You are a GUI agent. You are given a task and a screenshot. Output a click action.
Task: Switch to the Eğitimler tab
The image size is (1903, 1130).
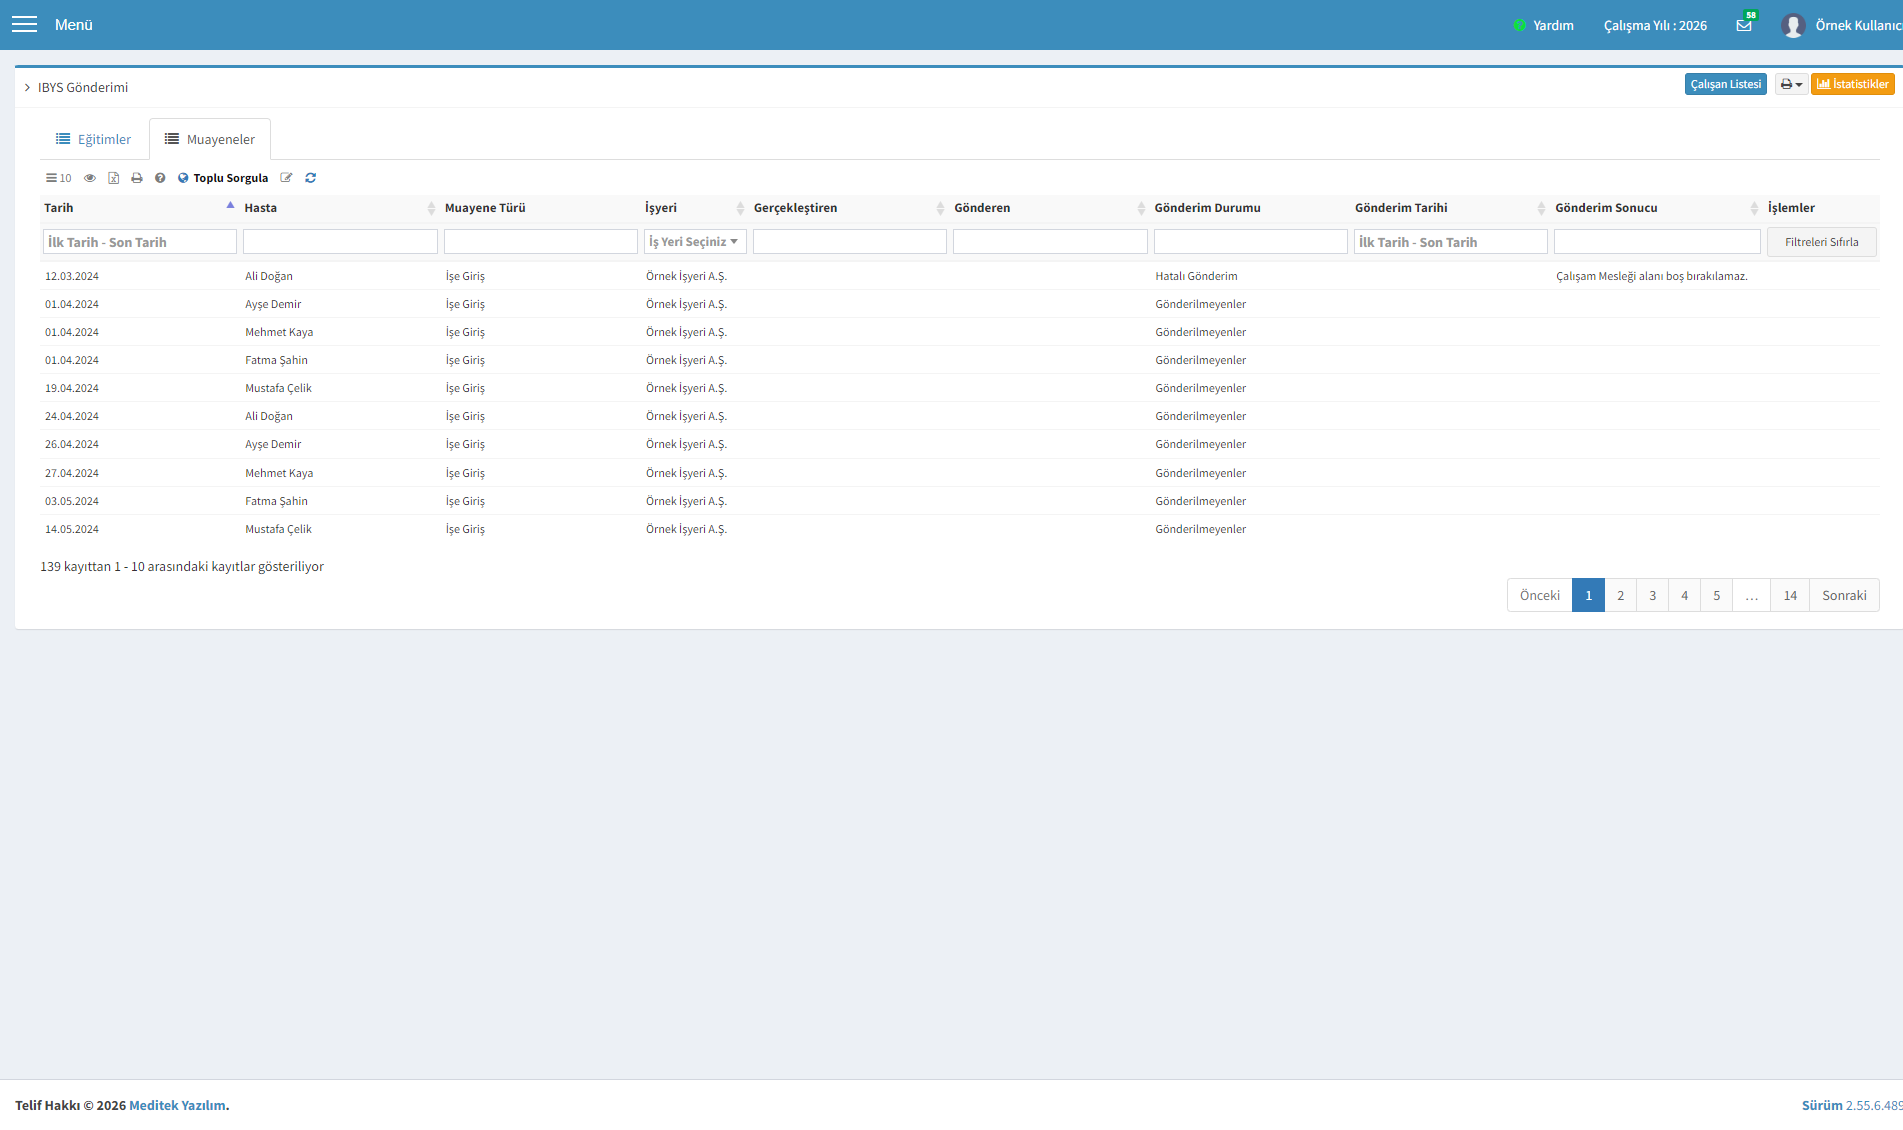click(94, 139)
